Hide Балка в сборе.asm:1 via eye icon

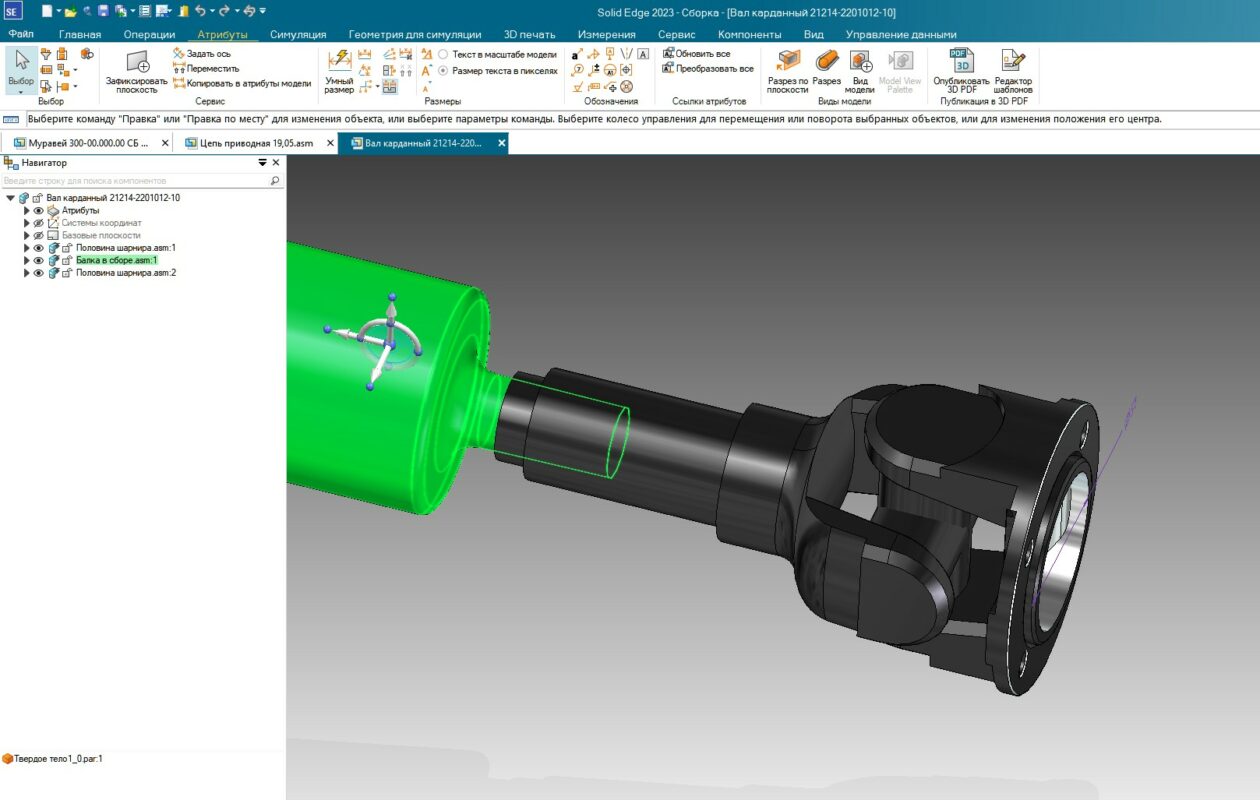(39, 260)
